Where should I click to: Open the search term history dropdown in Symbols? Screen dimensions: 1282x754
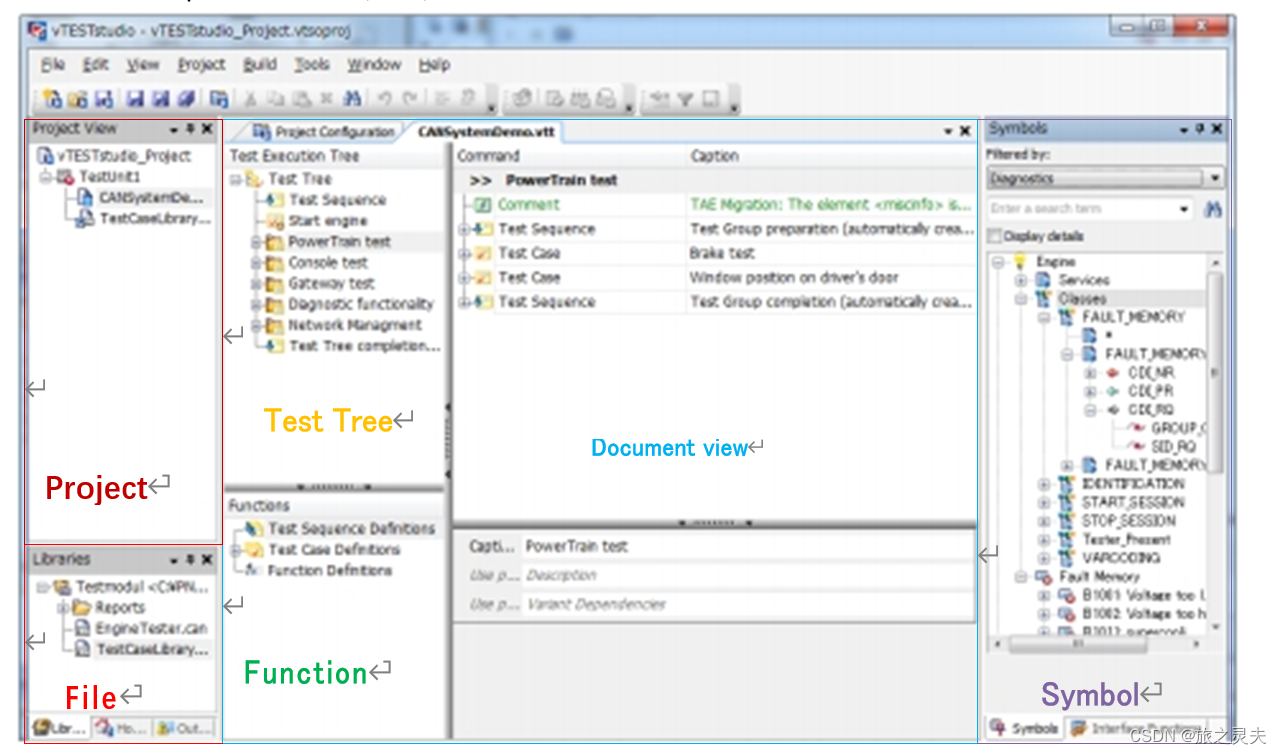(x=1185, y=209)
